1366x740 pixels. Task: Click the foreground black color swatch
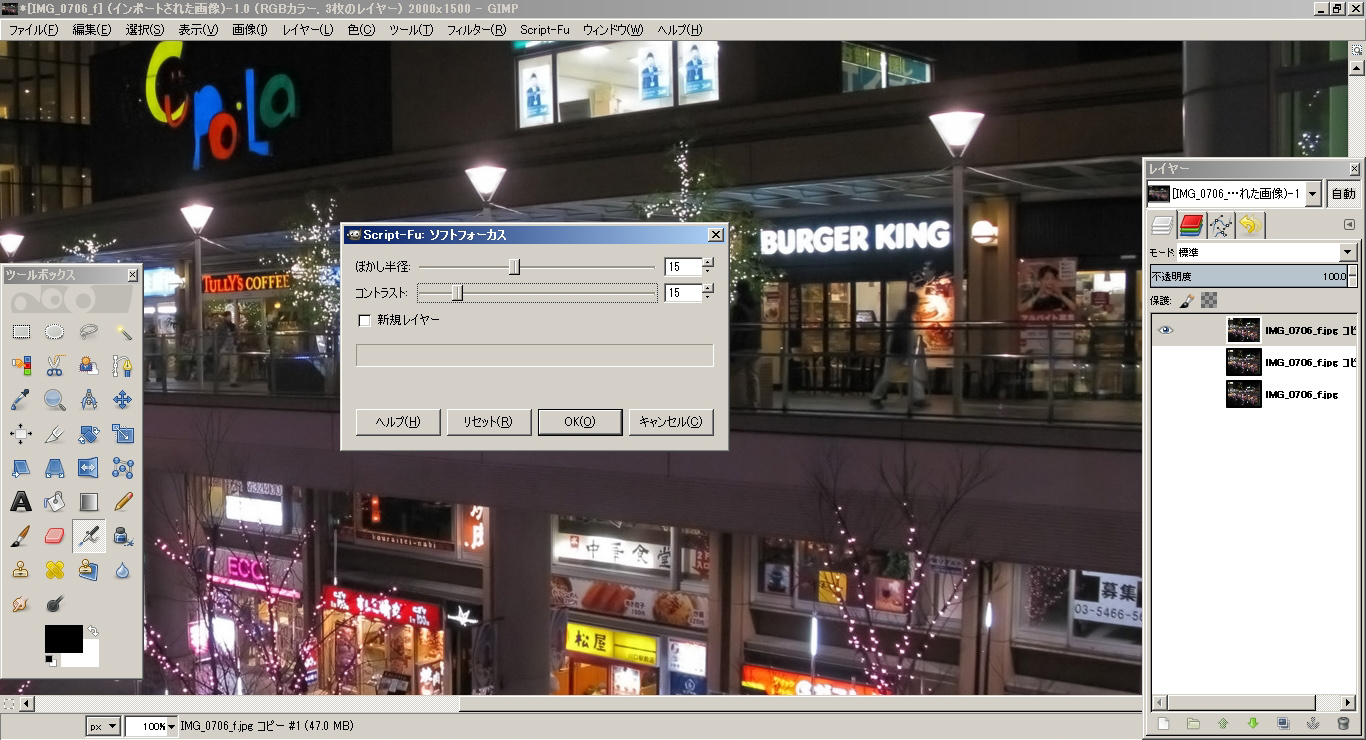64,639
